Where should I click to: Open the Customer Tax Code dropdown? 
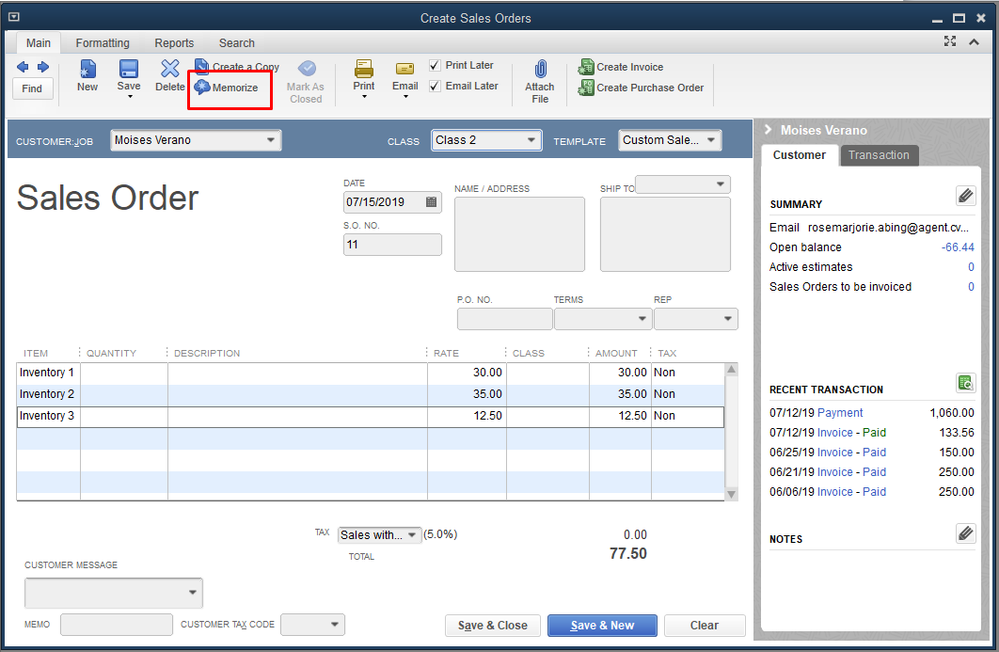point(334,625)
